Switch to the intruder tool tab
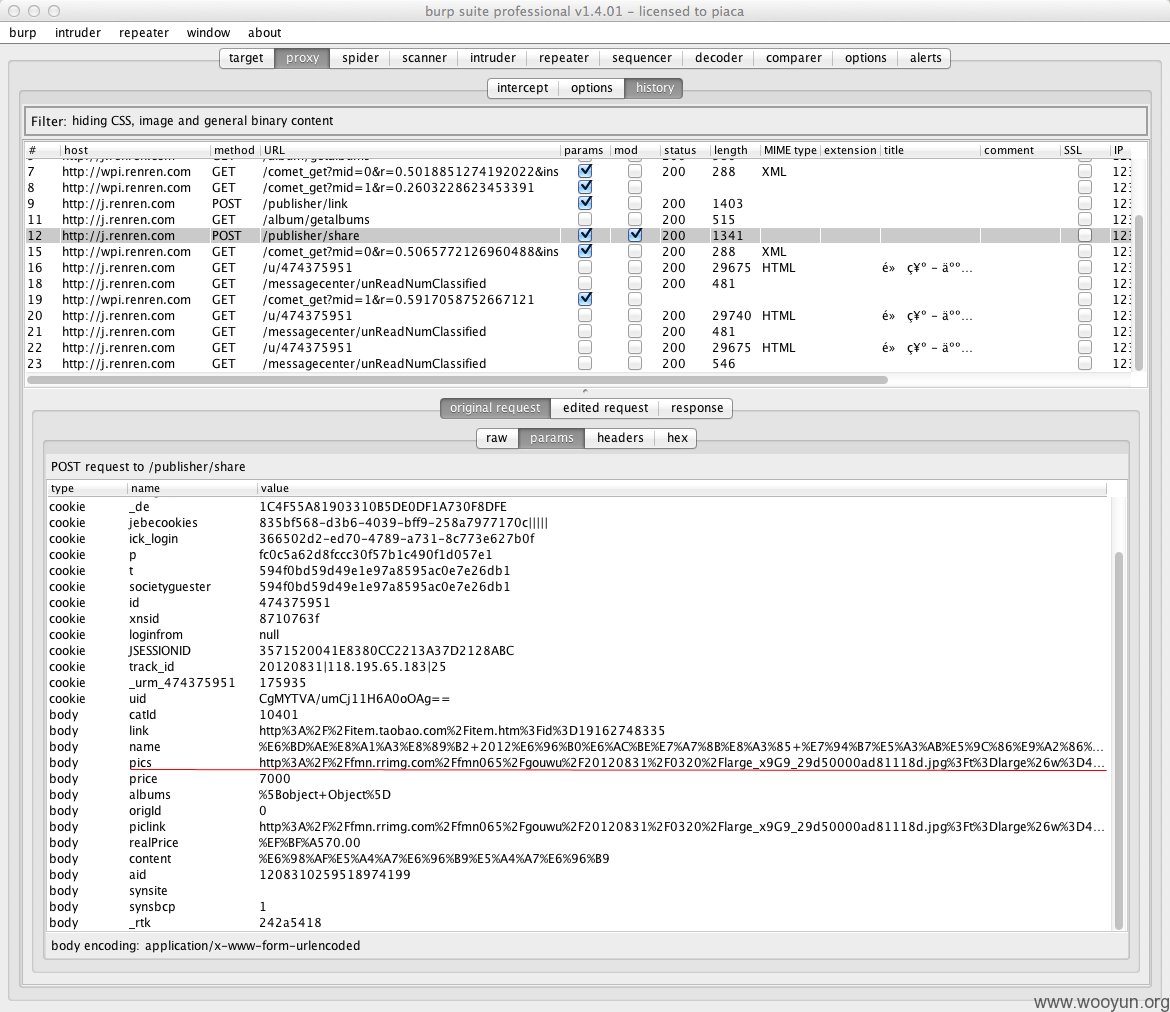Image resolution: width=1170 pixels, height=1012 pixels. [x=492, y=58]
